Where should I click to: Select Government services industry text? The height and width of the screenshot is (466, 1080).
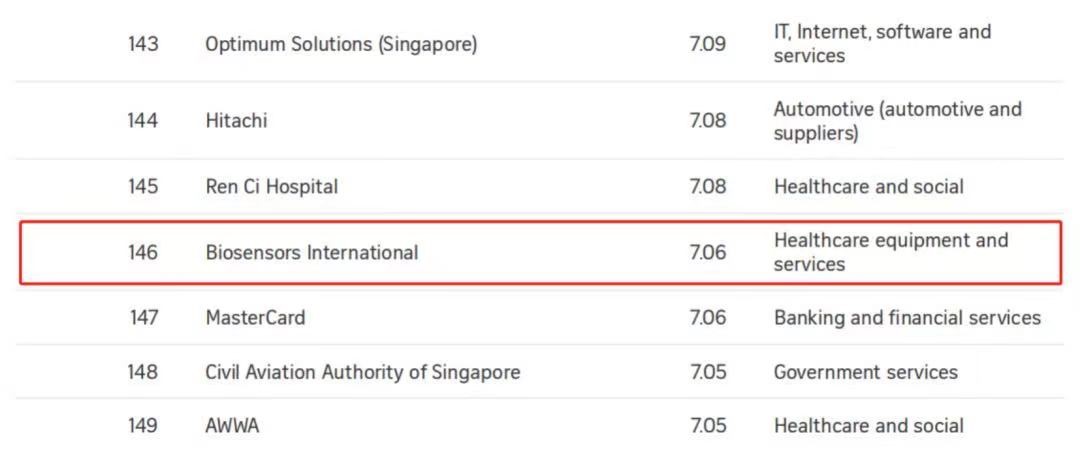pos(865,372)
